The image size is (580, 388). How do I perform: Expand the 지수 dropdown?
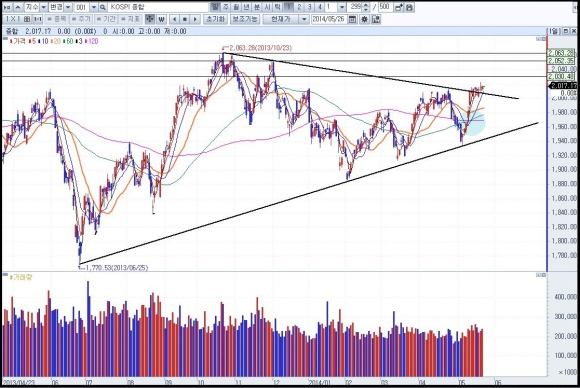pos(44,7)
